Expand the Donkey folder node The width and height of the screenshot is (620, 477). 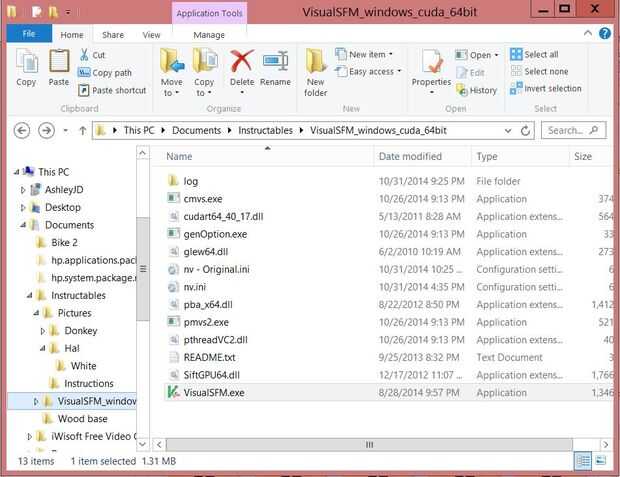tap(43, 331)
